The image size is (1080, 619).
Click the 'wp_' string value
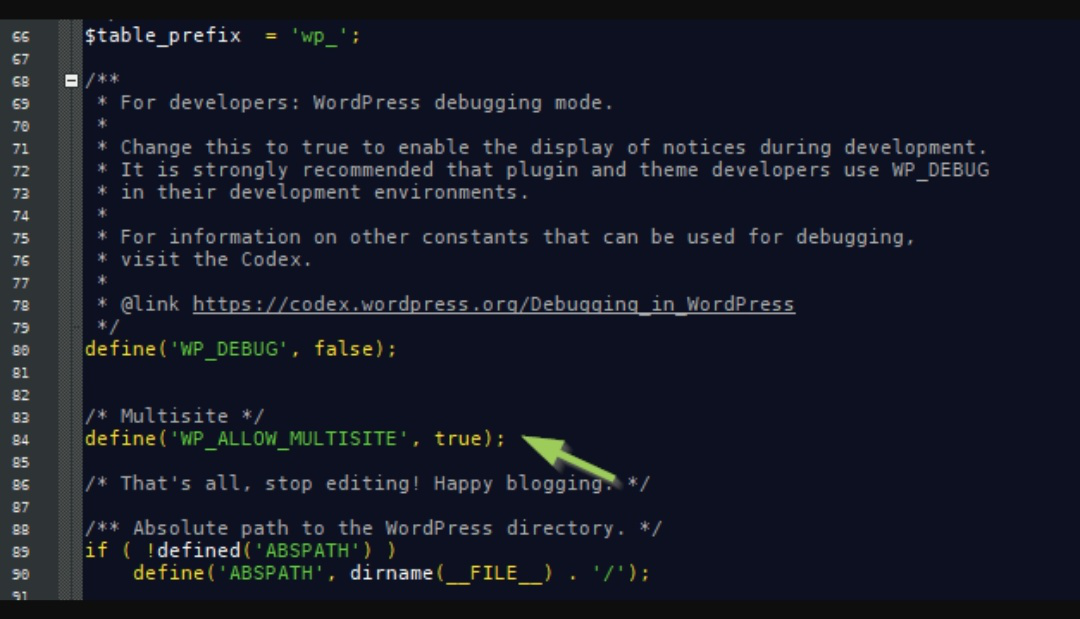coord(319,36)
